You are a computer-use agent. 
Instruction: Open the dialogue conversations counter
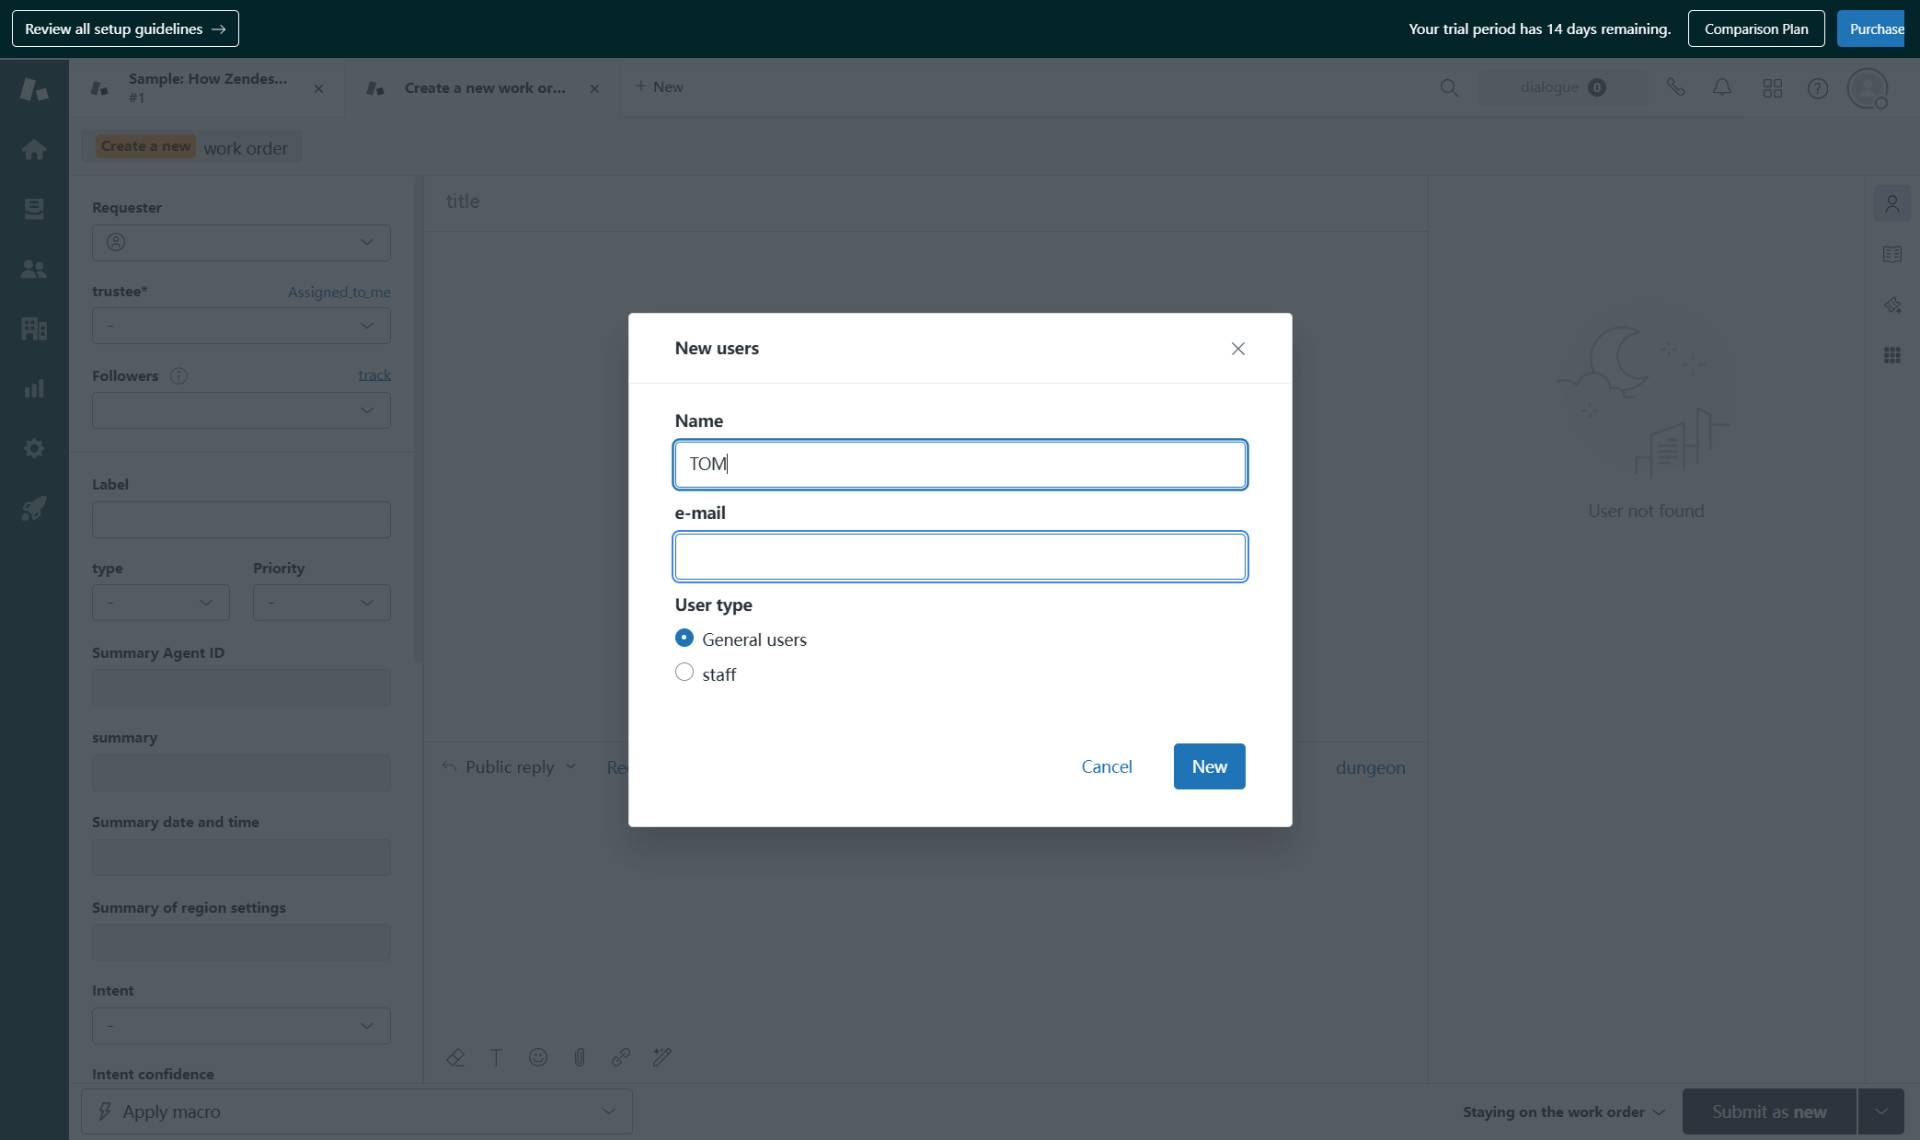pyautogui.click(x=1562, y=88)
